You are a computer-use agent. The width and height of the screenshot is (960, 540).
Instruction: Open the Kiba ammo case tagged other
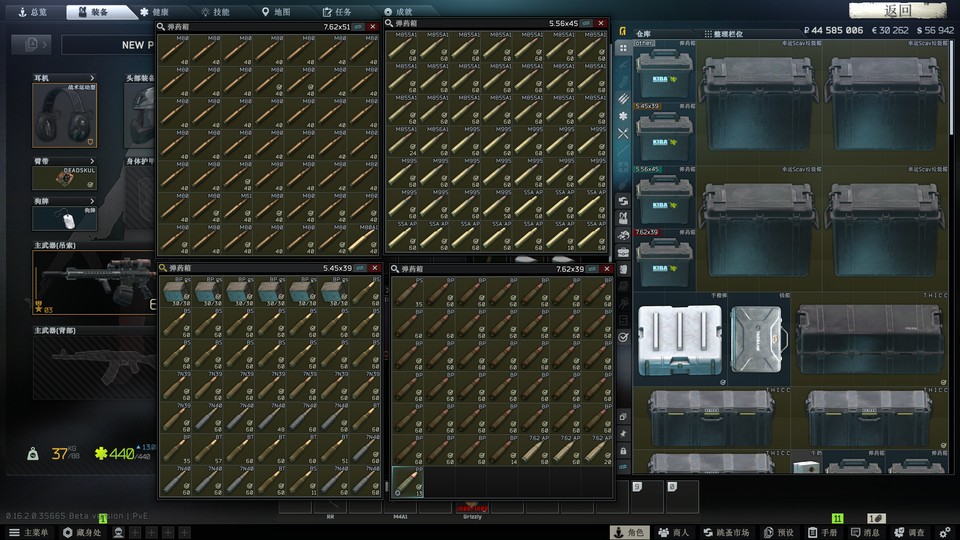(664, 72)
